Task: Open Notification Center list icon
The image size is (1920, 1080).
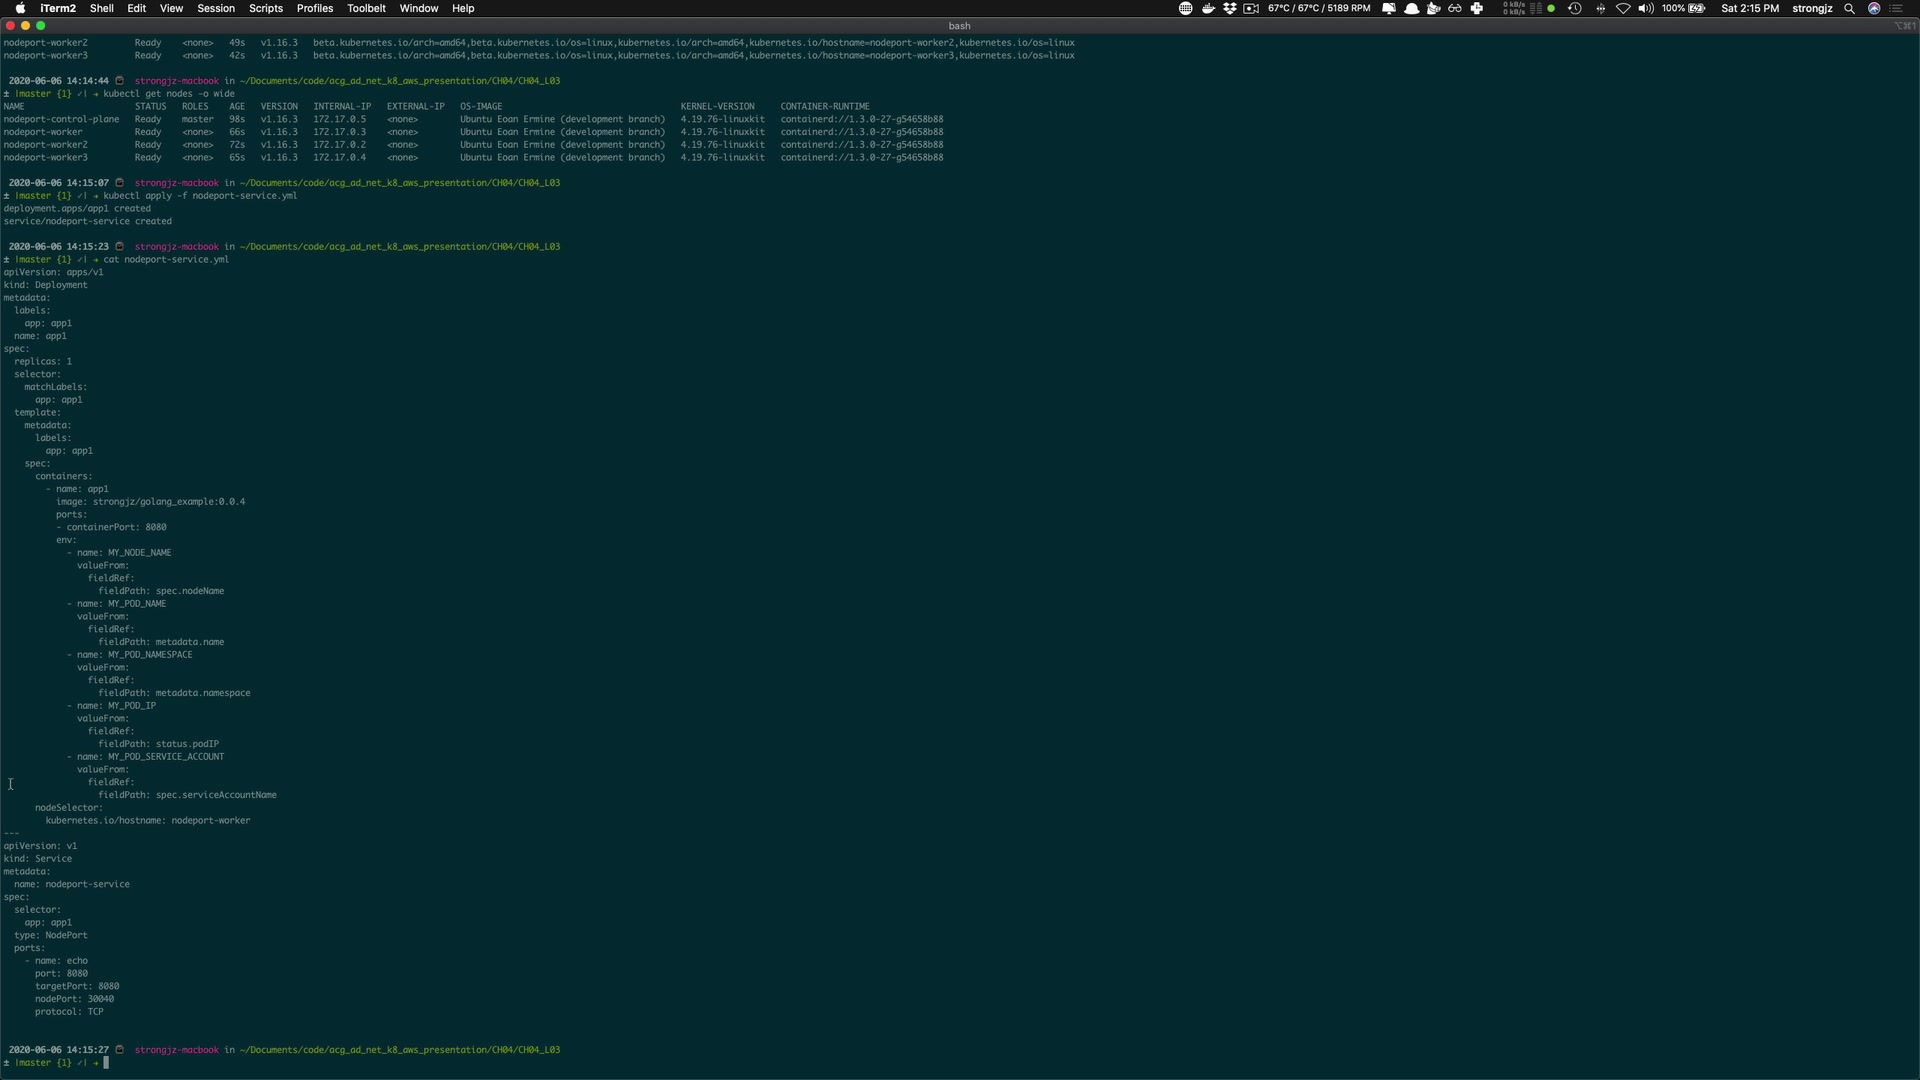Action: [x=1896, y=8]
